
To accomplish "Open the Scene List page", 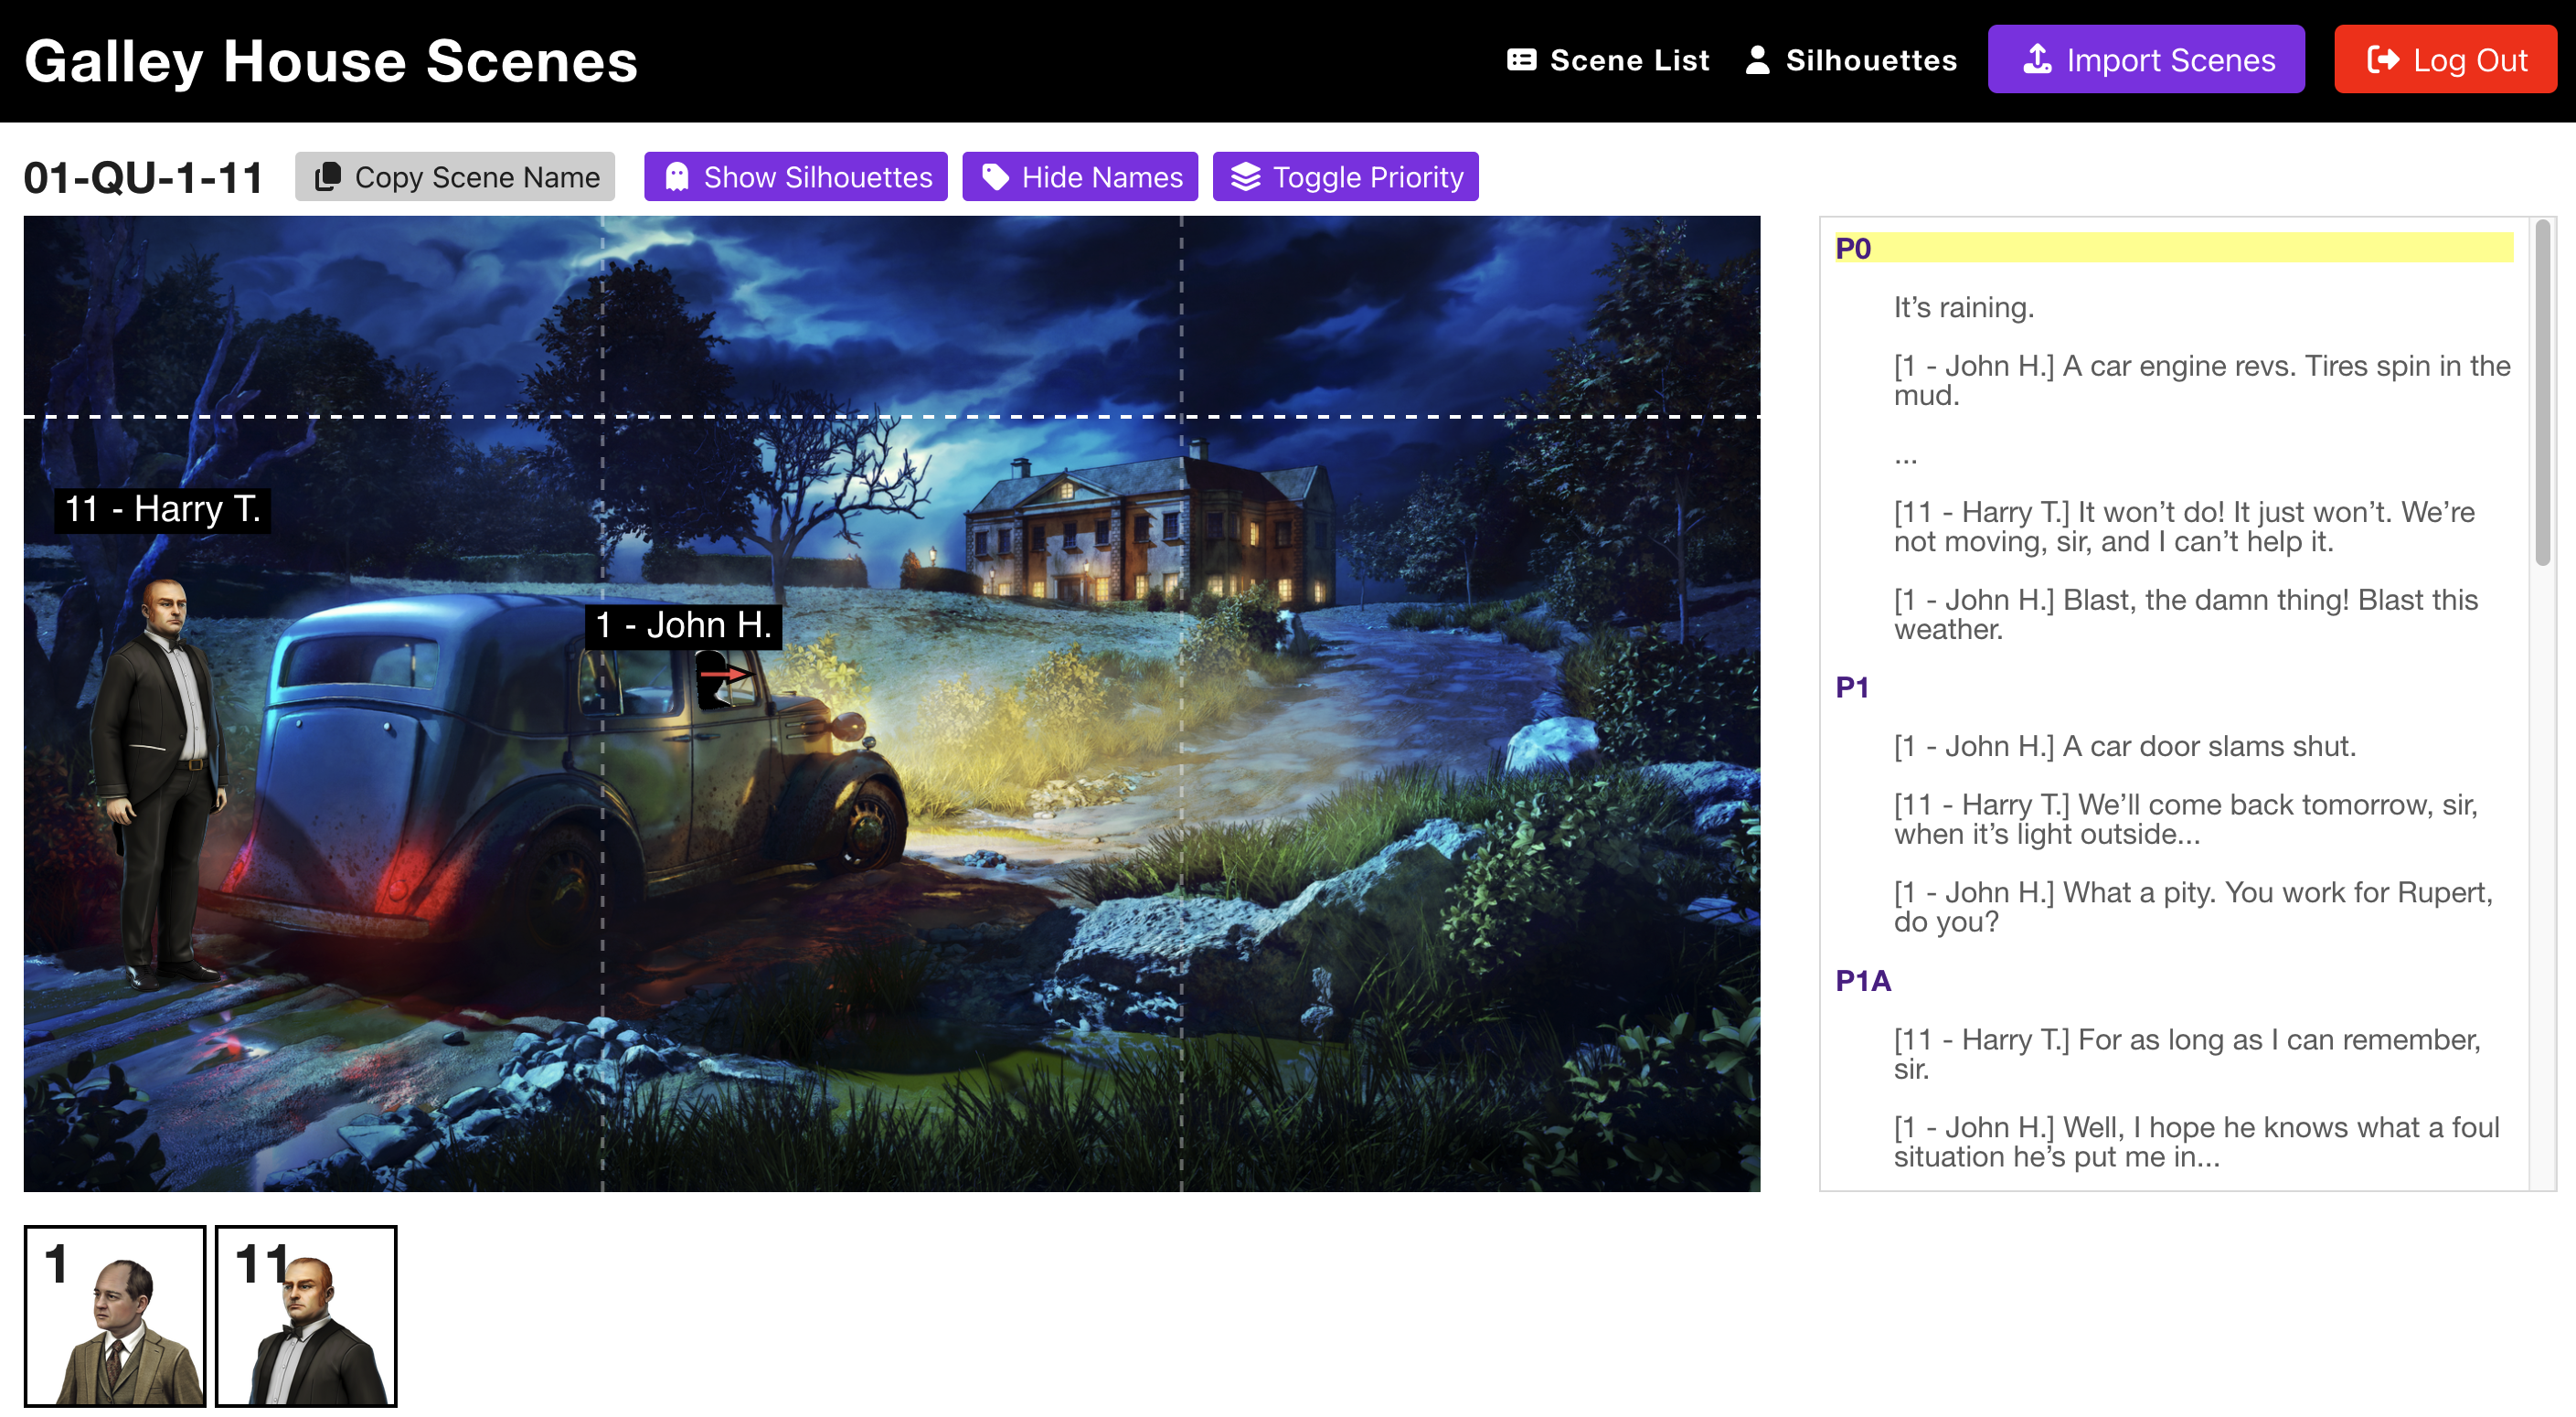I will pyautogui.click(x=1607, y=60).
